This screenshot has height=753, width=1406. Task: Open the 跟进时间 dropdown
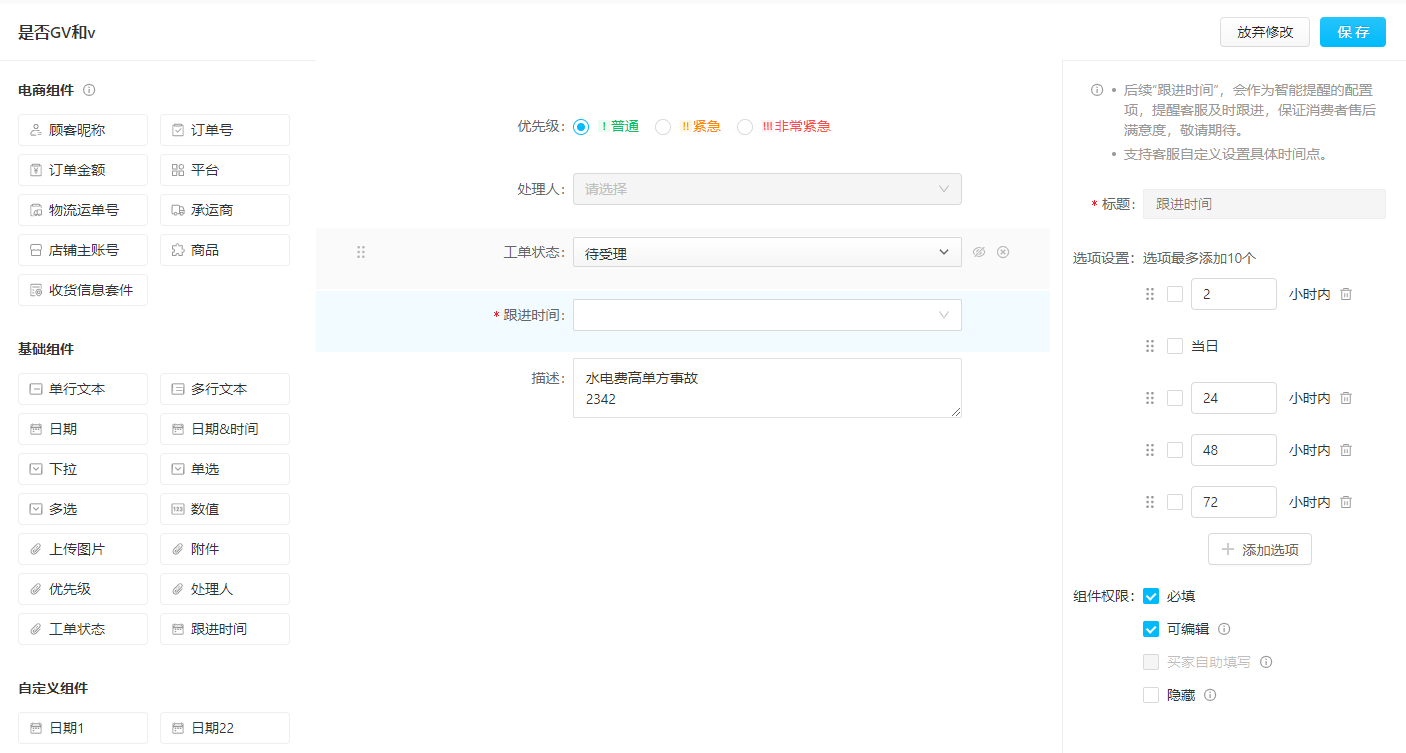click(x=767, y=315)
